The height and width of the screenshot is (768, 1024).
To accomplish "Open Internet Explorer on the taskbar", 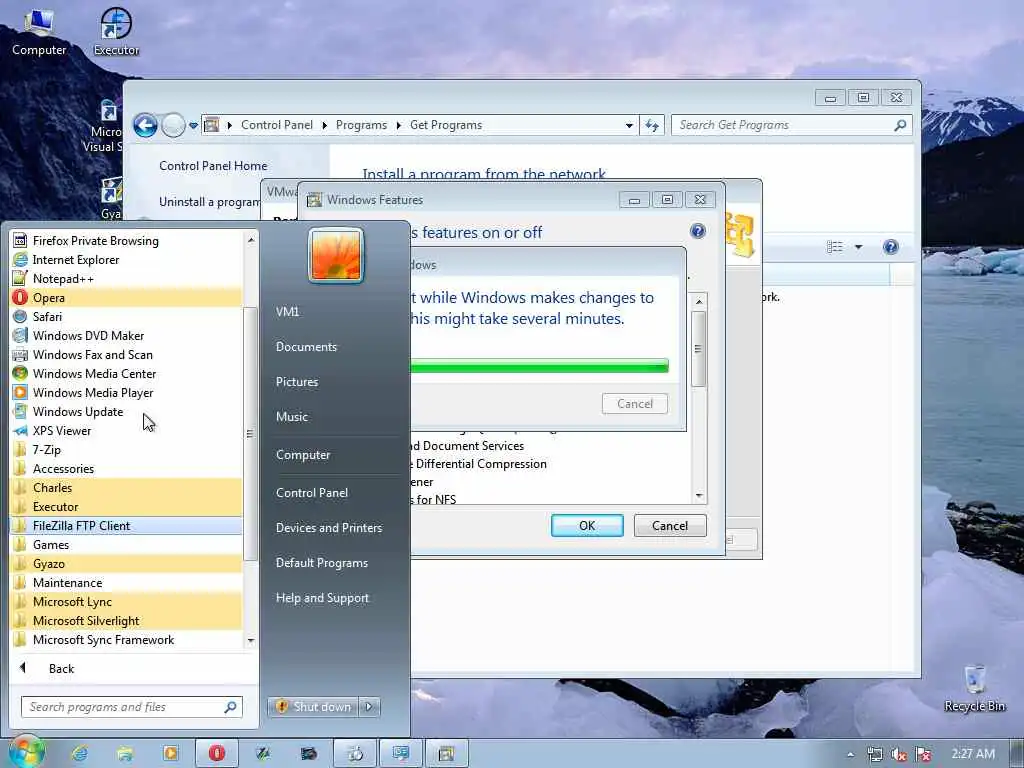I will [x=80, y=754].
